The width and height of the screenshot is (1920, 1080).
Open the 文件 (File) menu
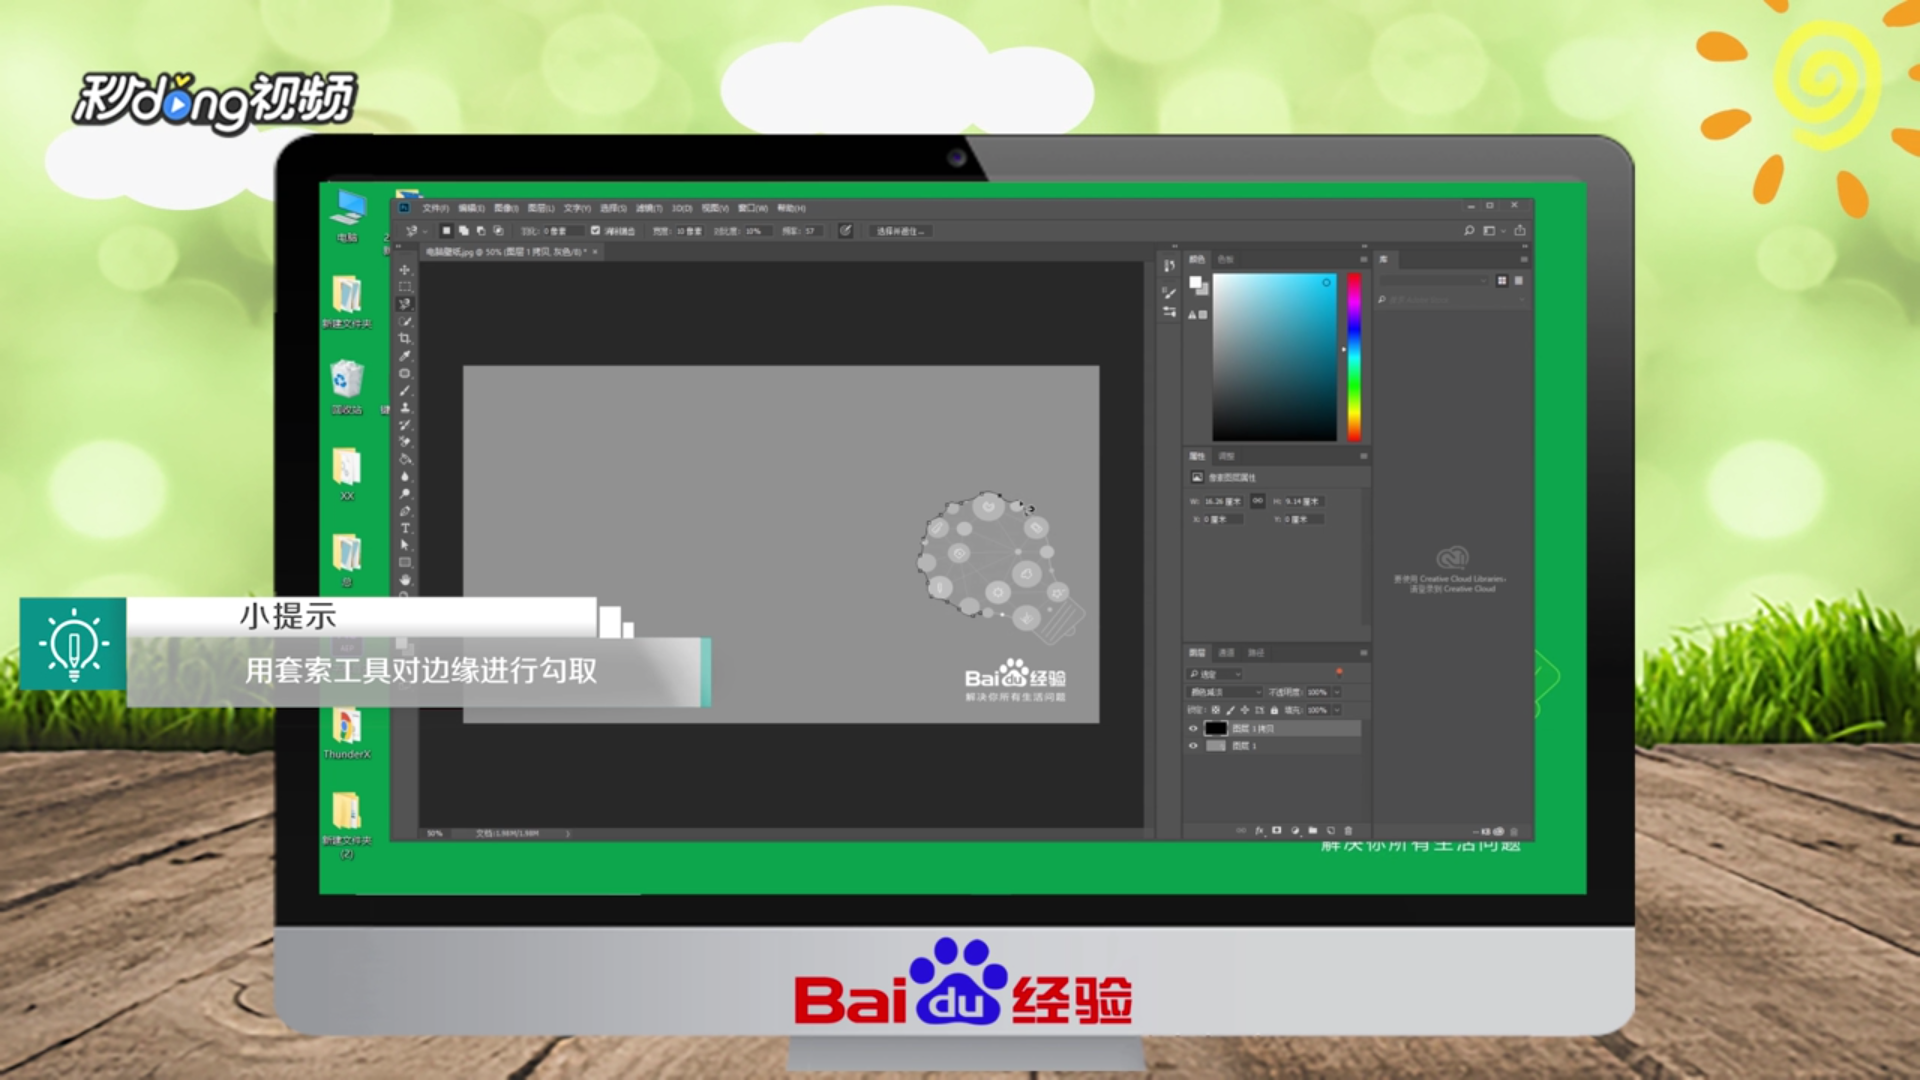tap(435, 208)
